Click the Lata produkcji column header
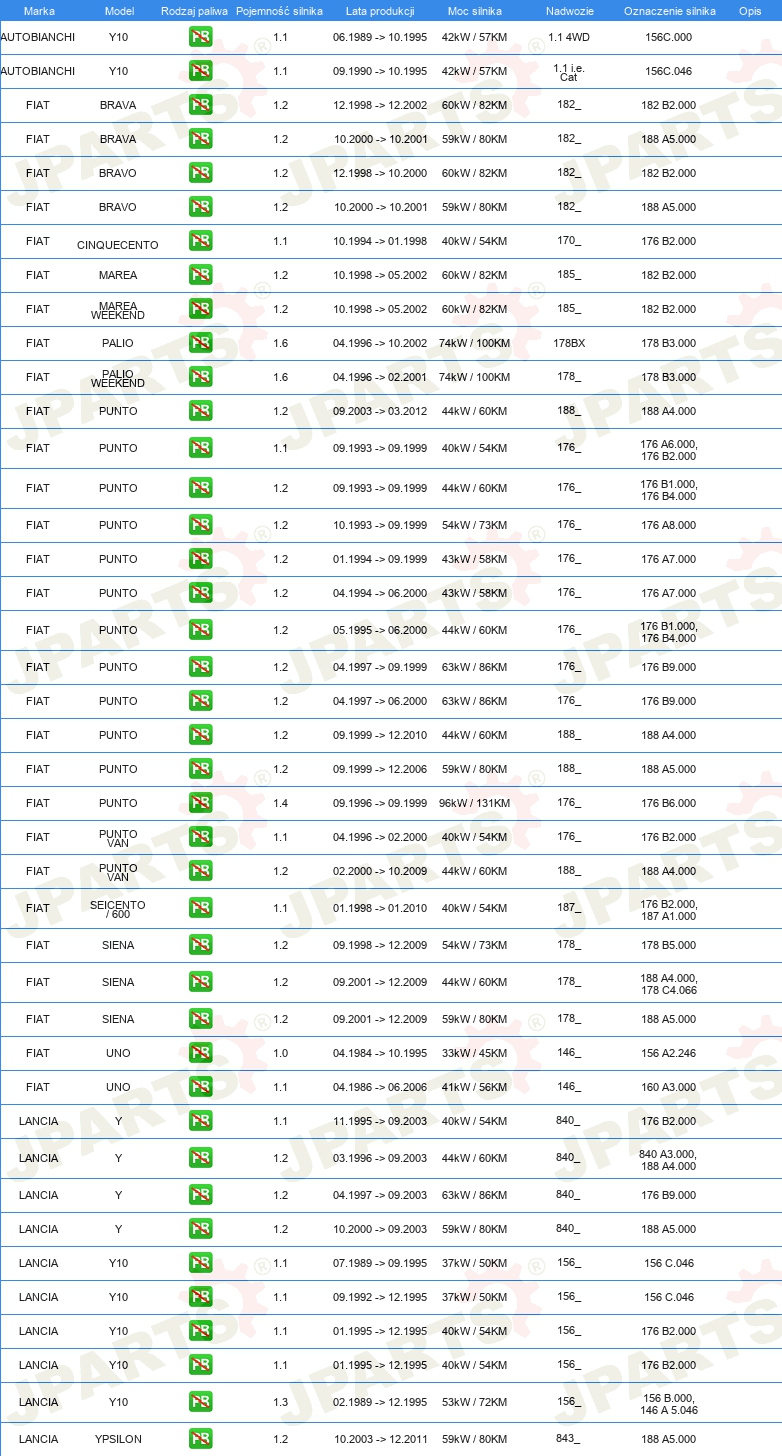The image size is (782, 1456). click(x=380, y=11)
